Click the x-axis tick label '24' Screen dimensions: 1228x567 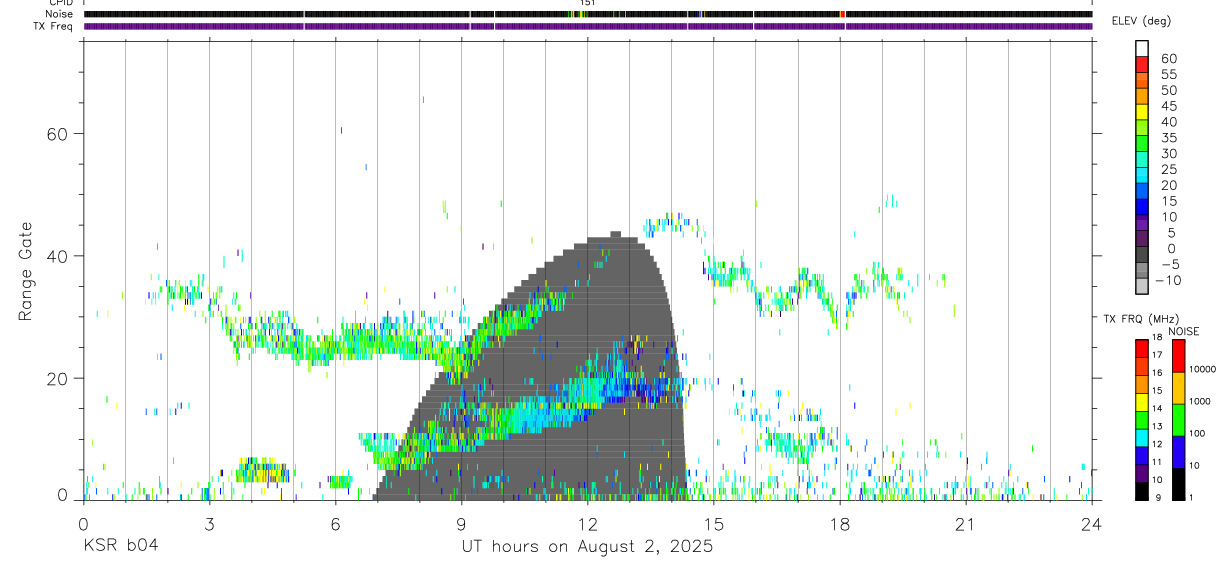(x=1092, y=523)
